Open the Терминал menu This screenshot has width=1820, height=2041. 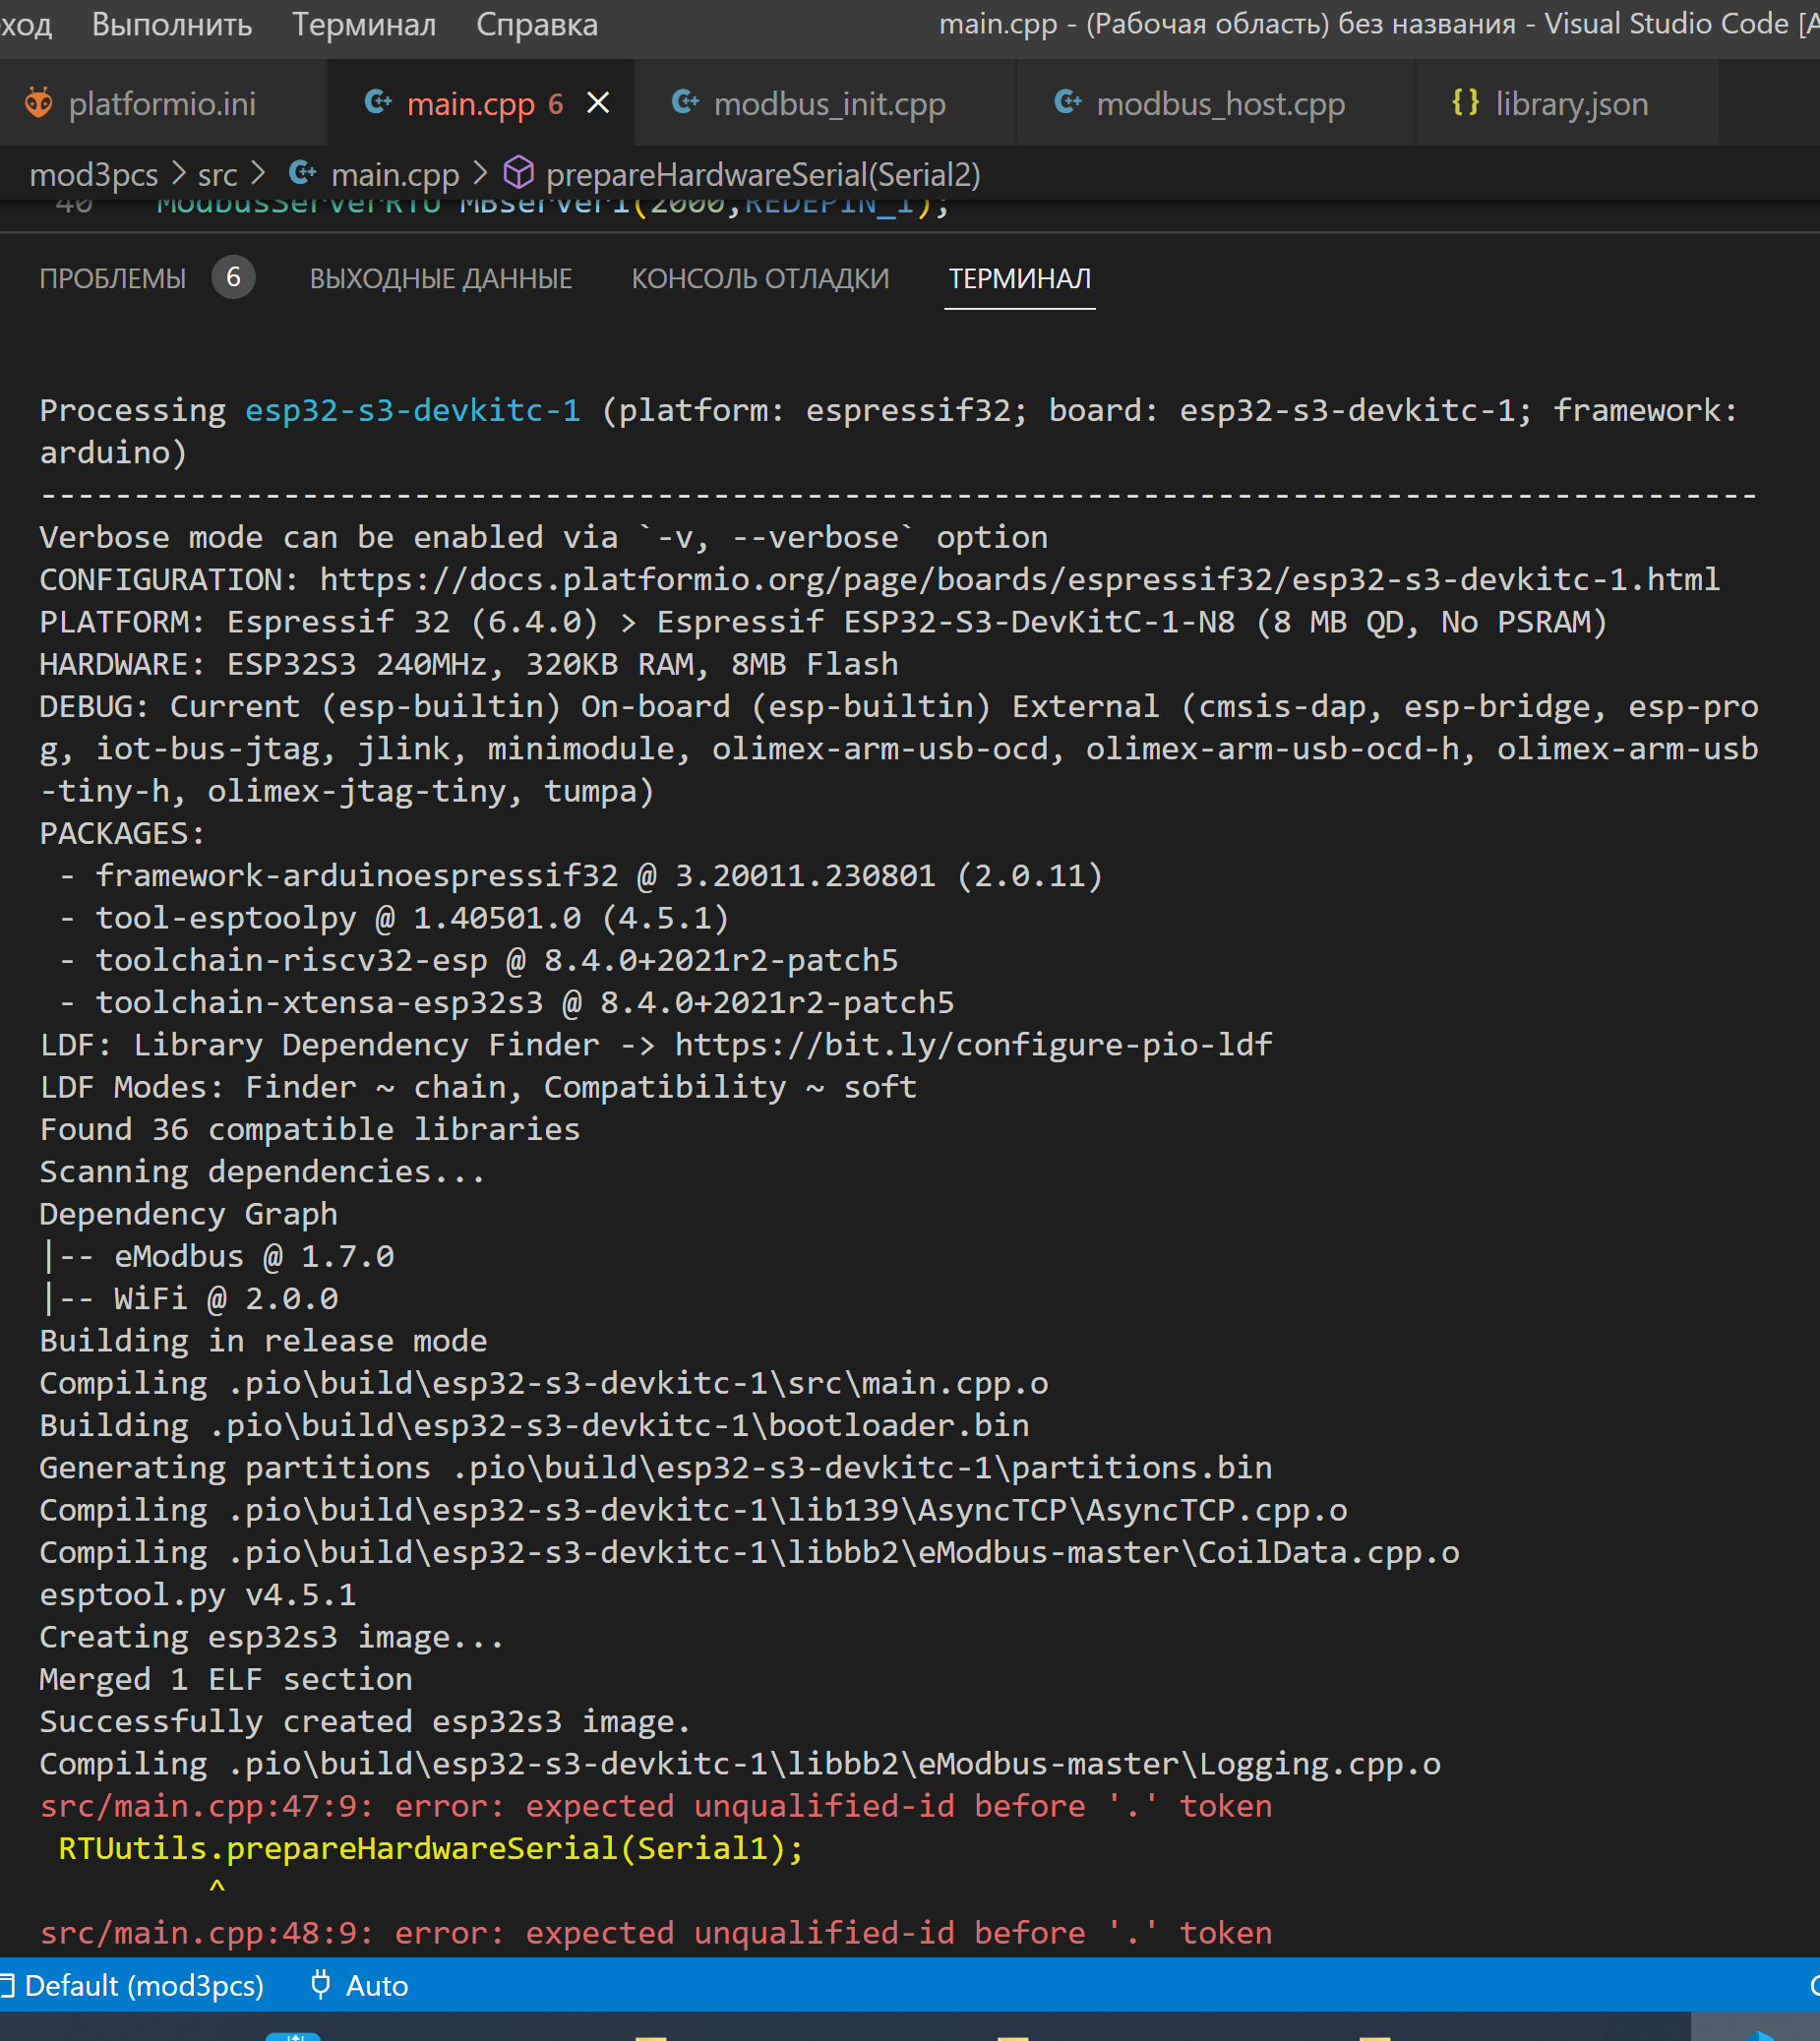pyautogui.click(x=364, y=24)
